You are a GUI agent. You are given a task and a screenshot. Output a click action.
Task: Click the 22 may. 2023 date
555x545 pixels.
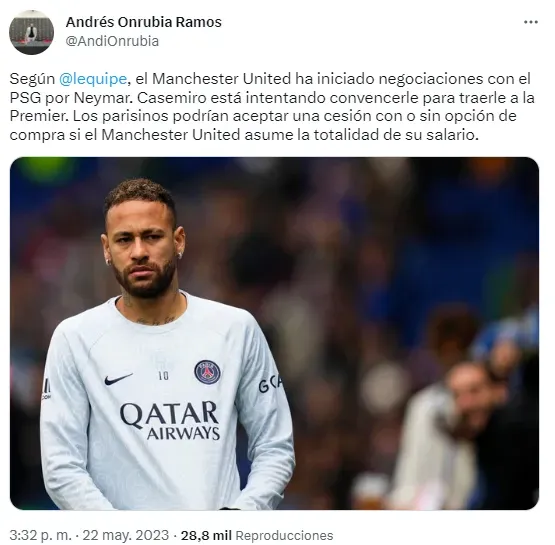(x=126, y=535)
